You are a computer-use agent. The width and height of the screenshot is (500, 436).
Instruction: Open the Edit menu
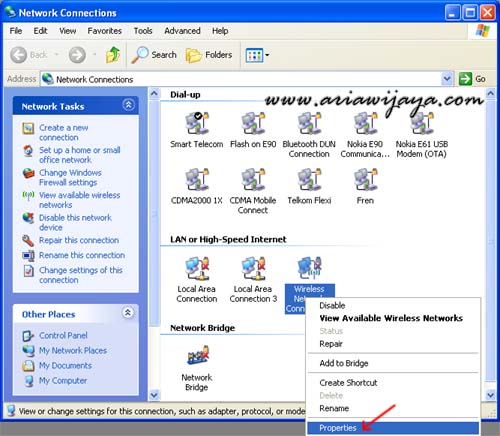pos(40,31)
